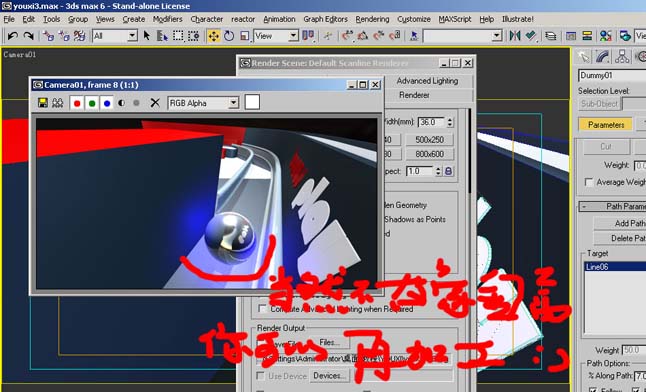Adjust the pixel aspect 1.0 spinner
646x392 pixels.
[x=438, y=171]
